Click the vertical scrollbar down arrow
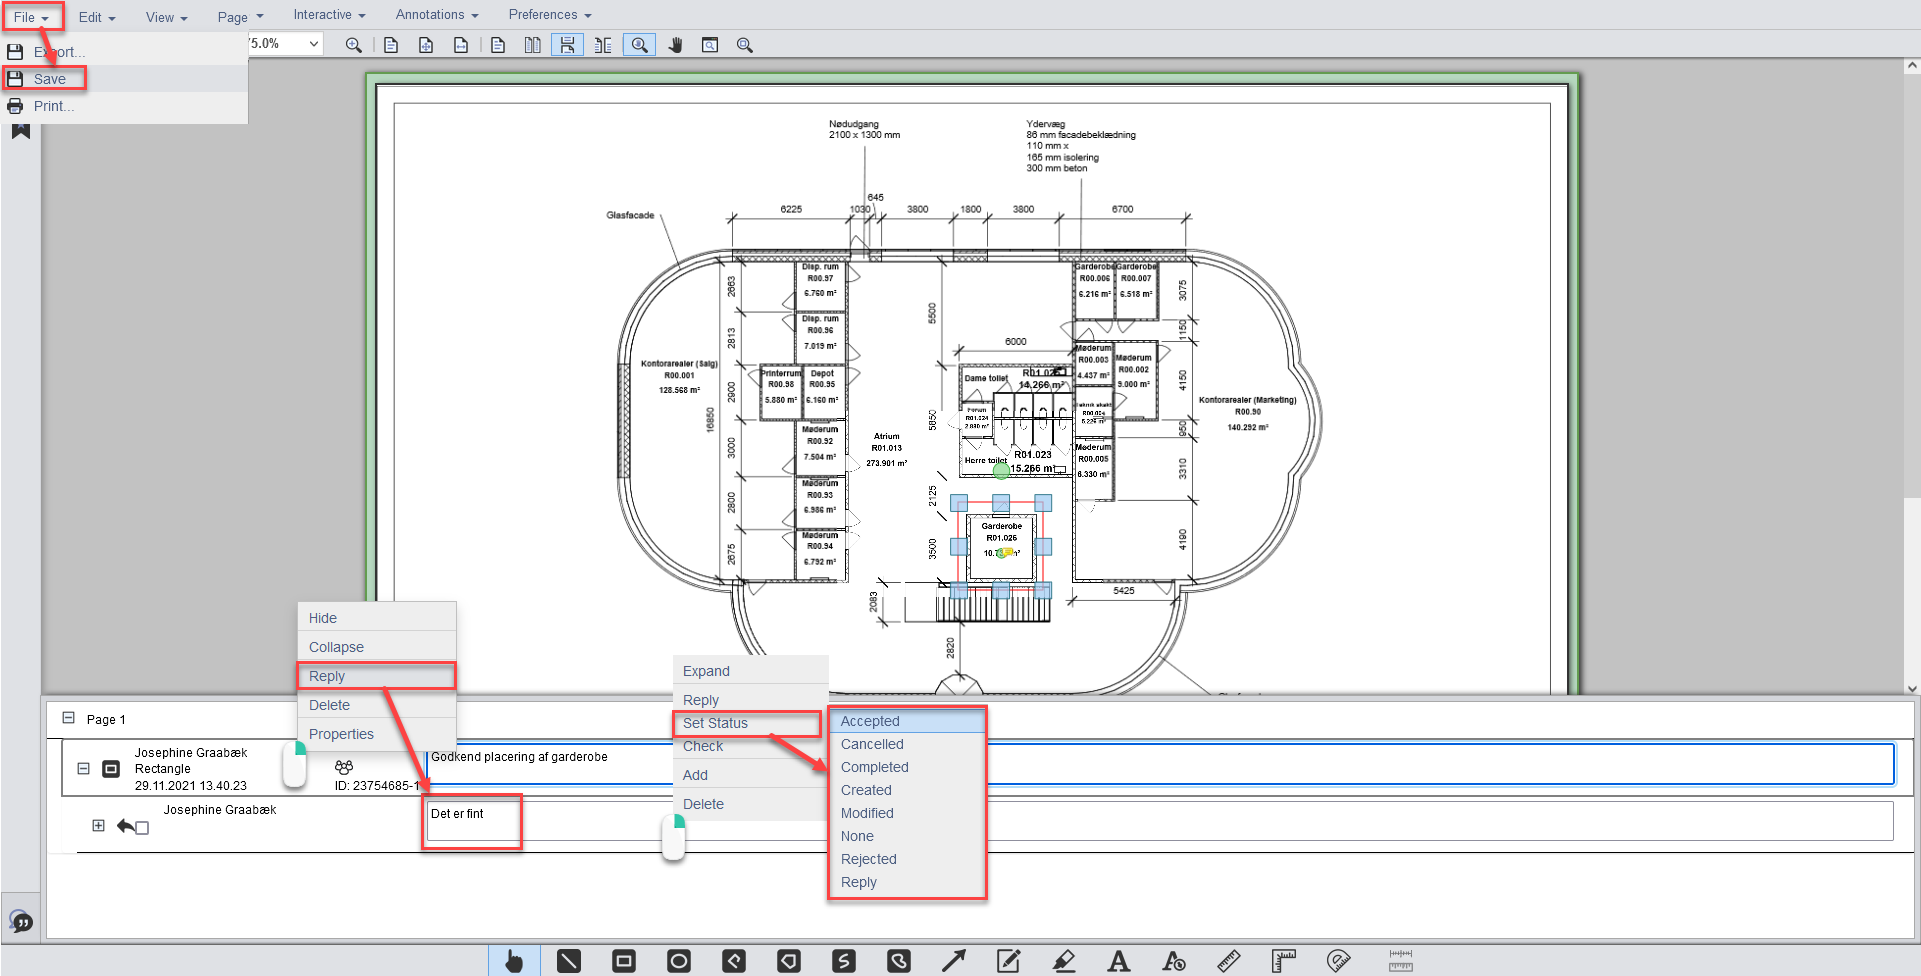 pyautogui.click(x=1912, y=688)
